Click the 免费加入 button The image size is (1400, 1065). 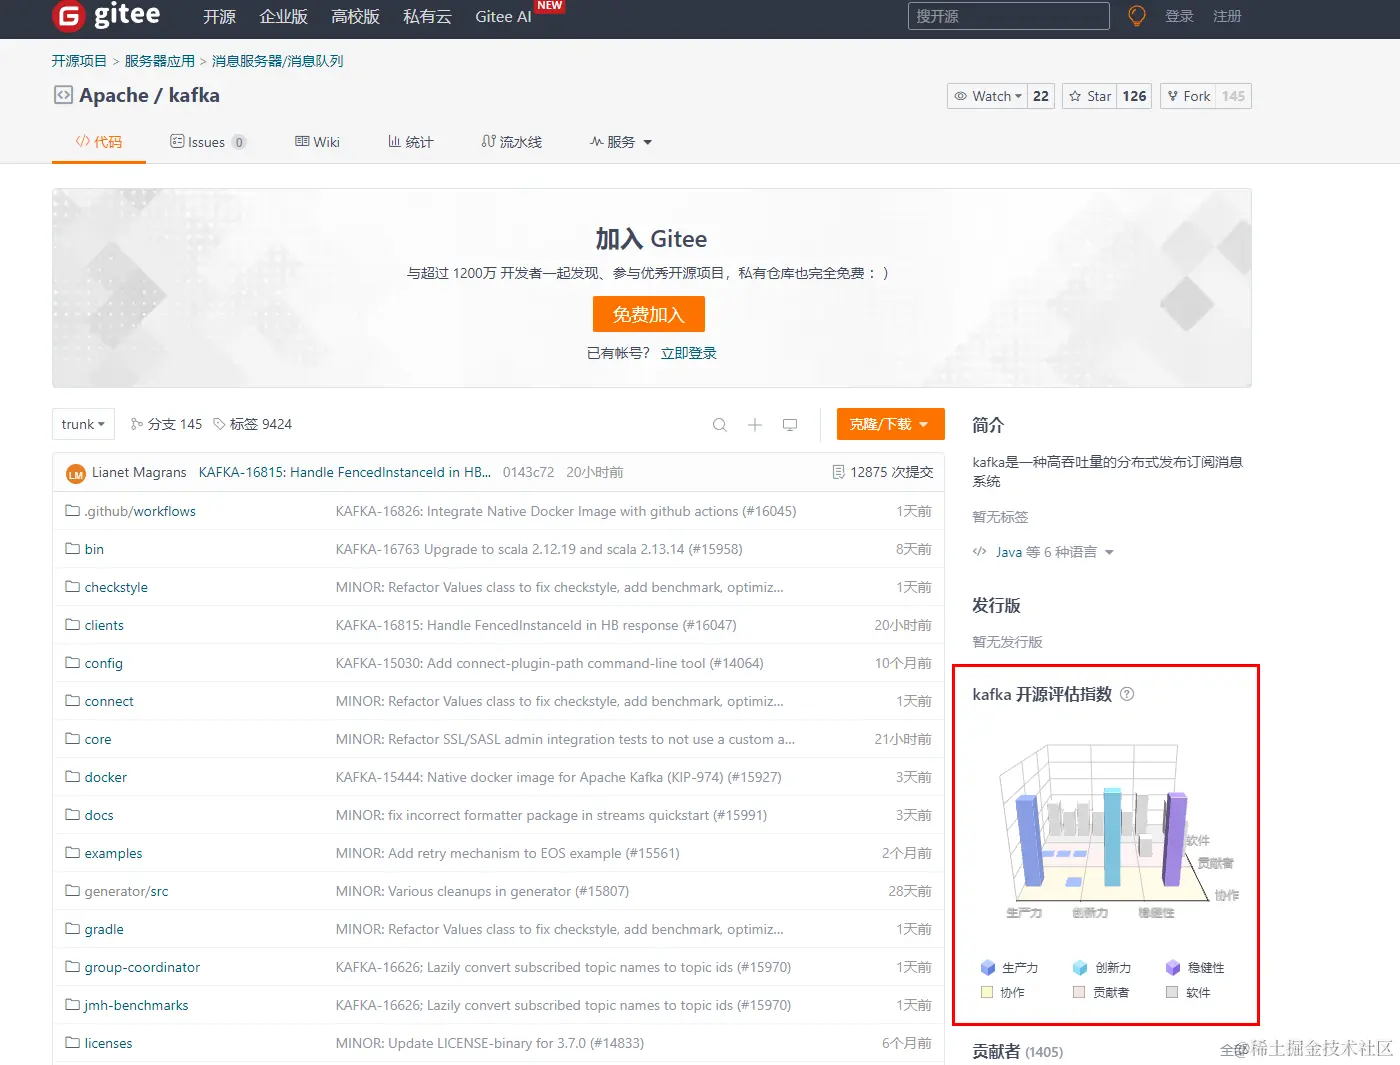click(x=648, y=314)
